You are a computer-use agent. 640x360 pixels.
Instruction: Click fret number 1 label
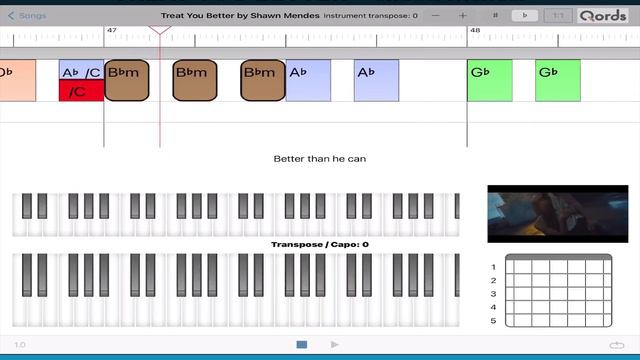493,267
